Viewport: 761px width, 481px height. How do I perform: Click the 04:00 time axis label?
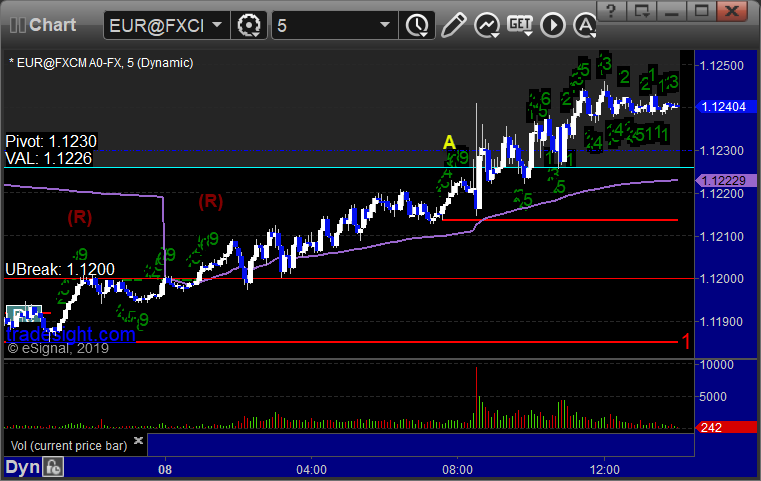(x=312, y=470)
